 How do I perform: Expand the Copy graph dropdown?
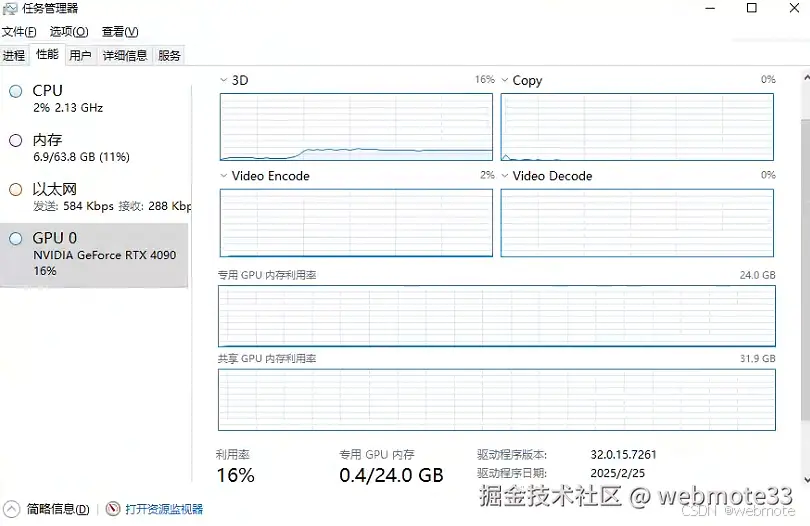[x=505, y=80]
